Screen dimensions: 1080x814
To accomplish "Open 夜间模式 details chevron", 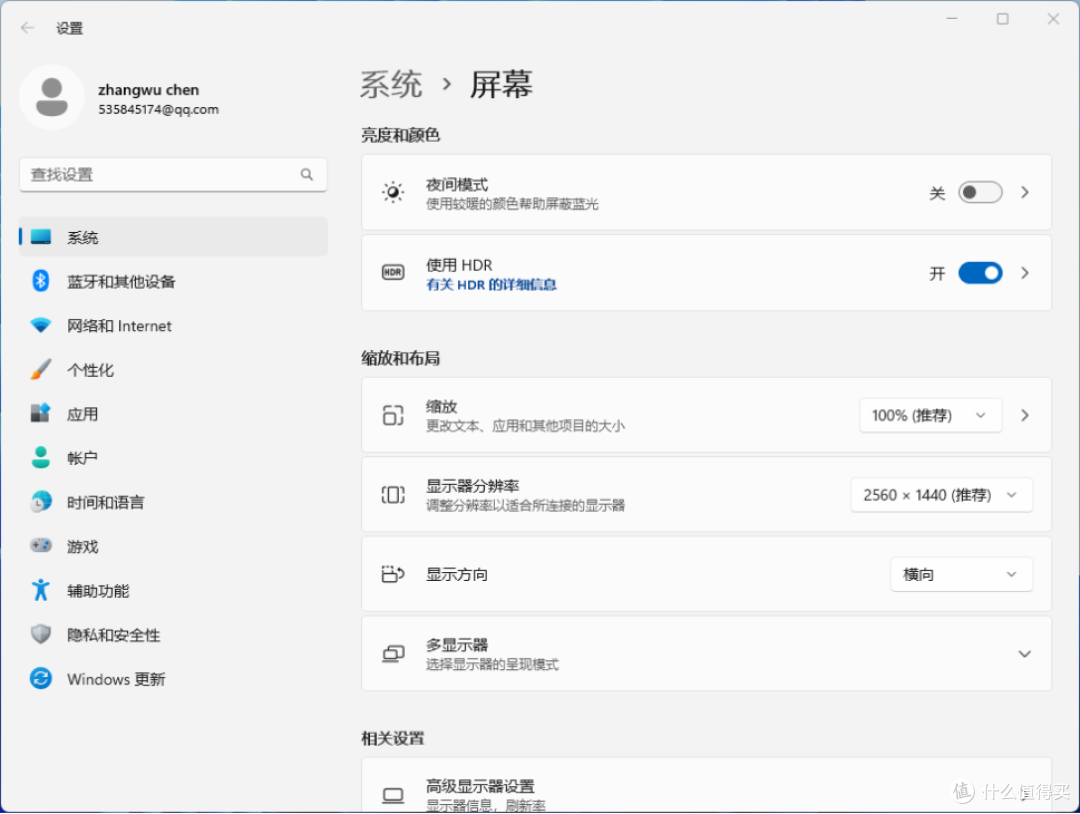I will pyautogui.click(x=1025, y=192).
